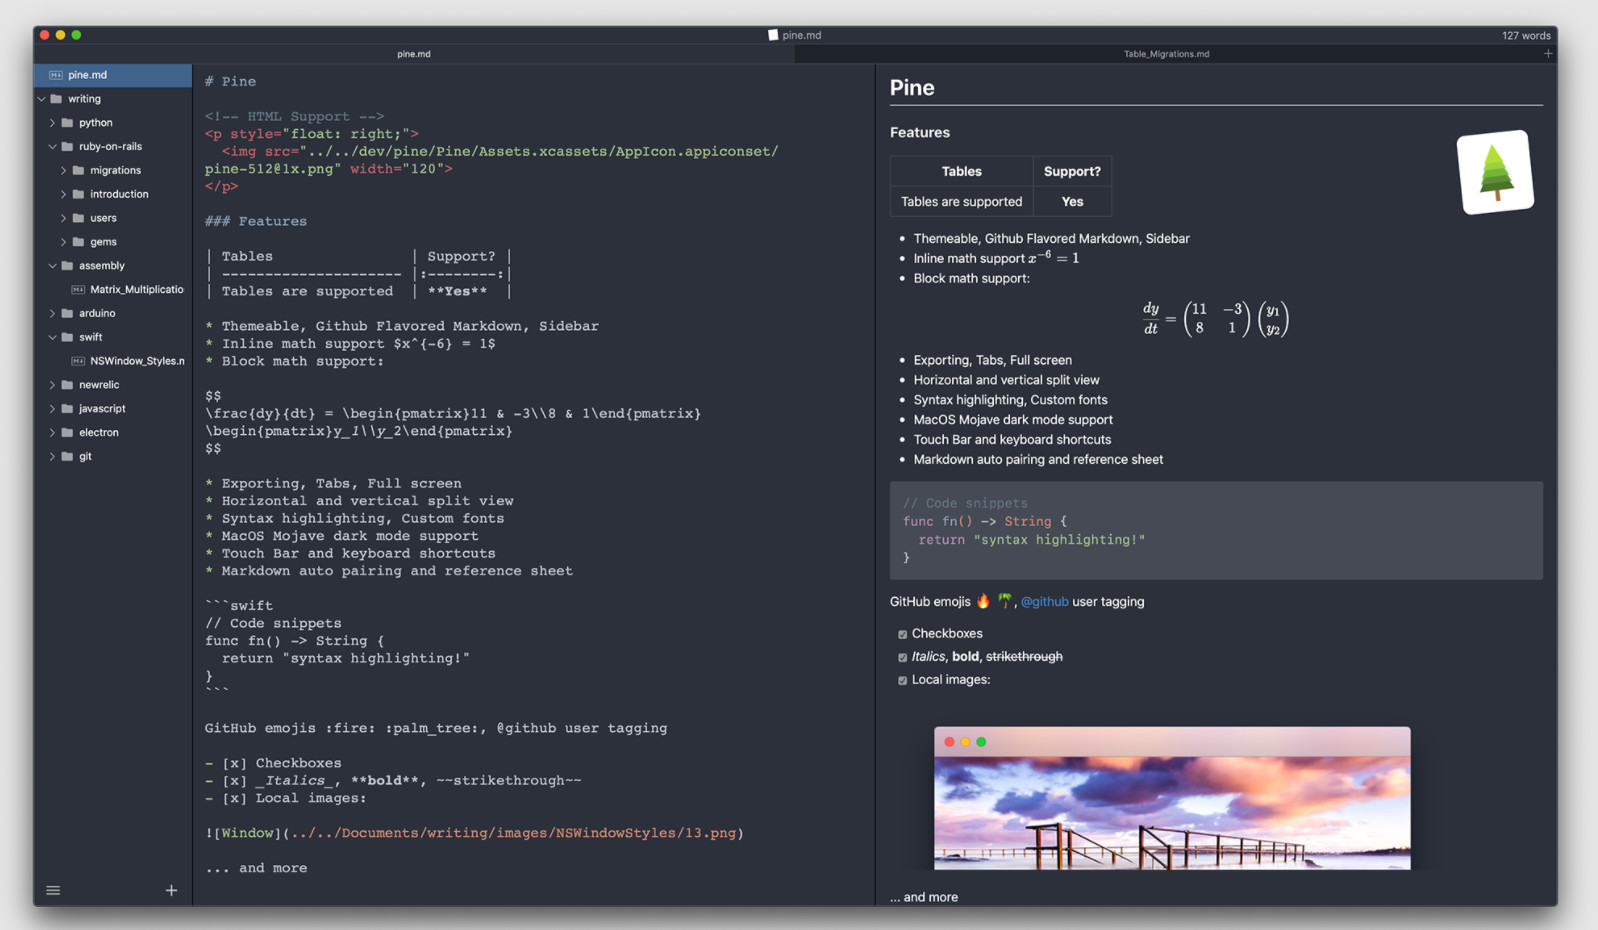Screen dimensions: 1598x930
Task: Expand the migrations folder
Action: click(x=63, y=170)
